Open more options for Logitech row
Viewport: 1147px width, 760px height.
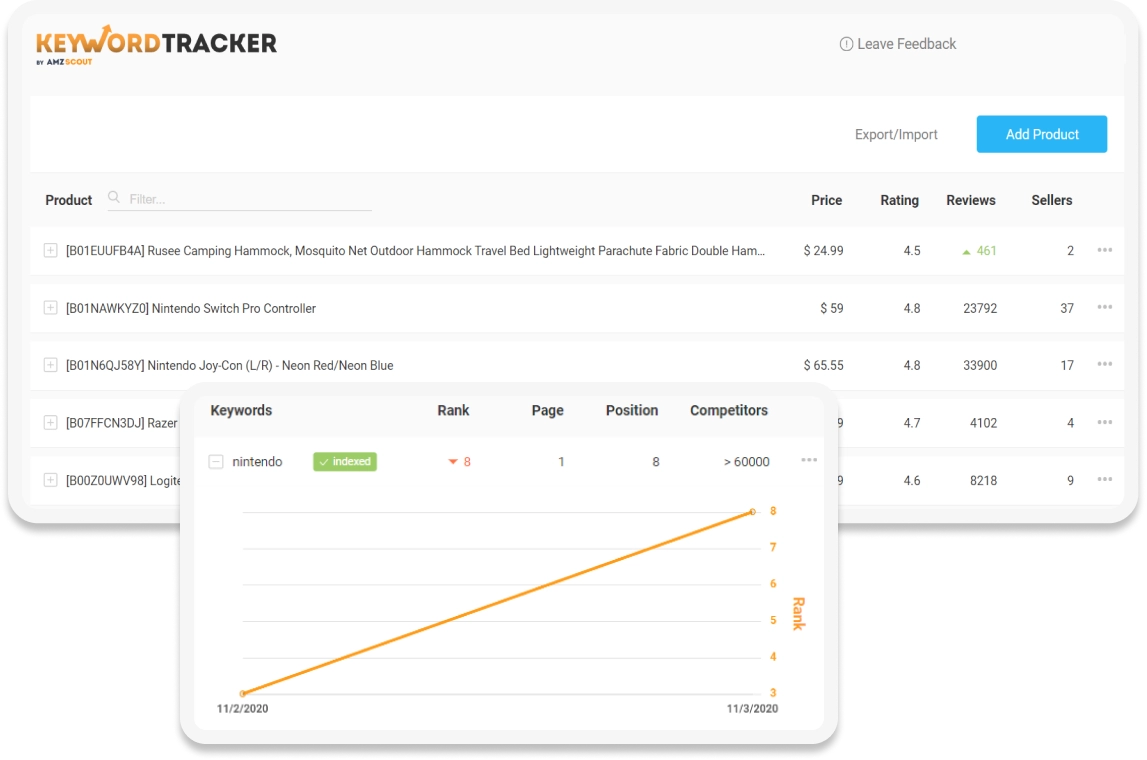1105,479
